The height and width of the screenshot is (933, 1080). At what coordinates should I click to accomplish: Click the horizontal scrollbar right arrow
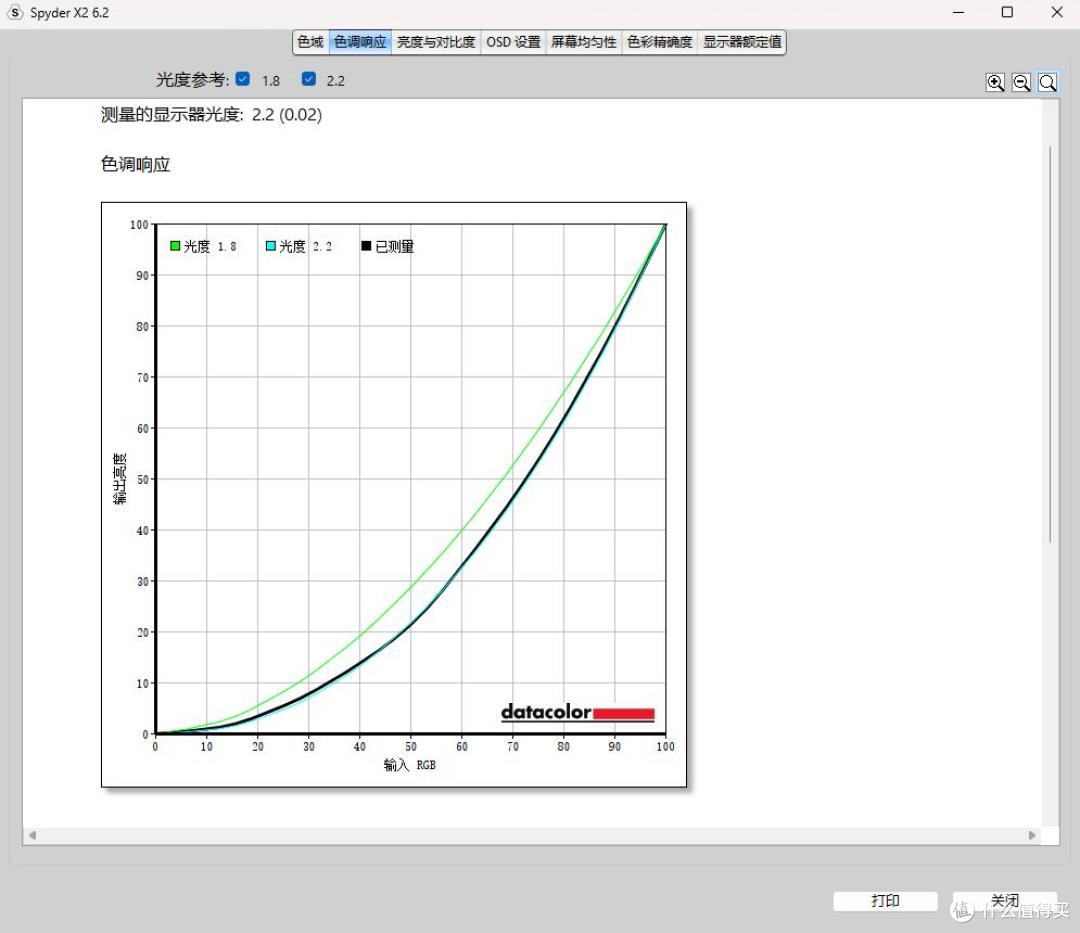click(x=1032, y=835)
